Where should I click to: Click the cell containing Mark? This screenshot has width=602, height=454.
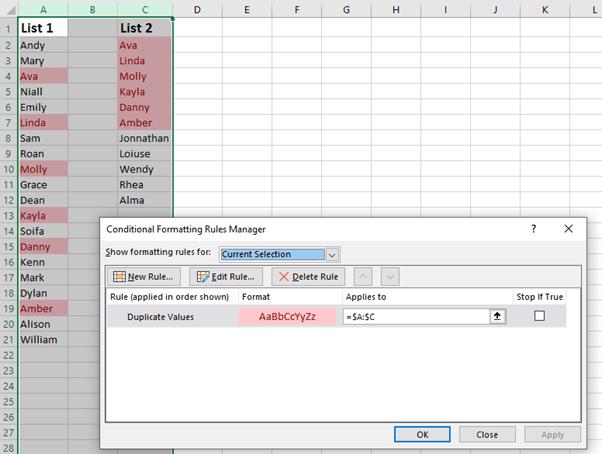[43, 277]
